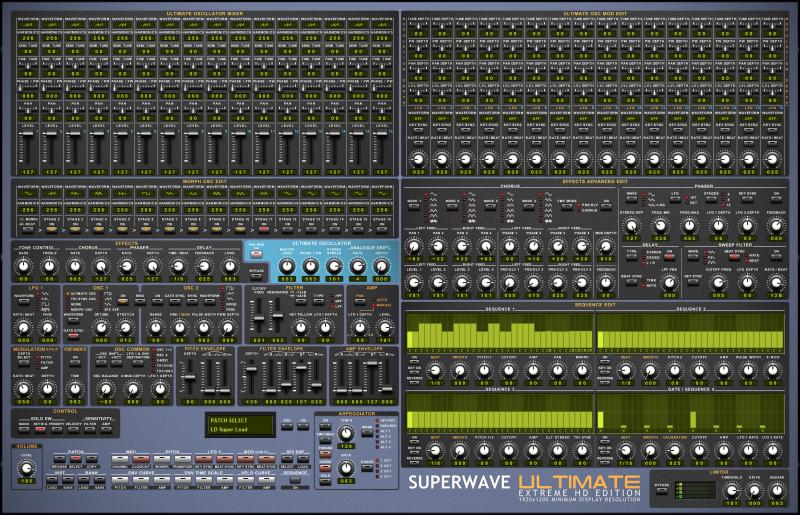Turn off the Delay ON button in Effects Advanced Edit

click(x=669, y=257)
